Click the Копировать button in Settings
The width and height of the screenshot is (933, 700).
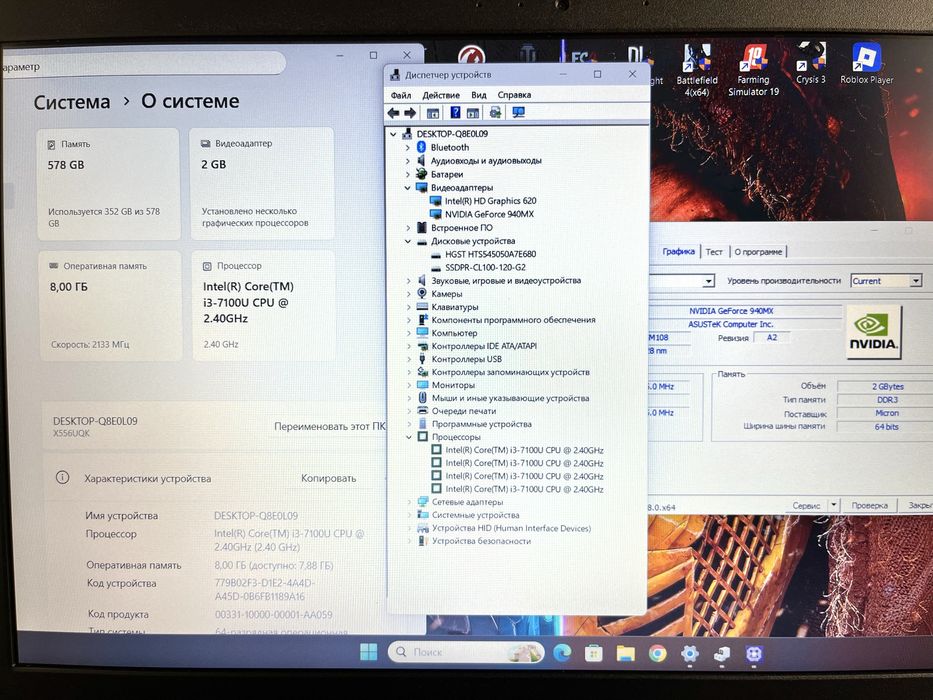[x=328, y=478]
